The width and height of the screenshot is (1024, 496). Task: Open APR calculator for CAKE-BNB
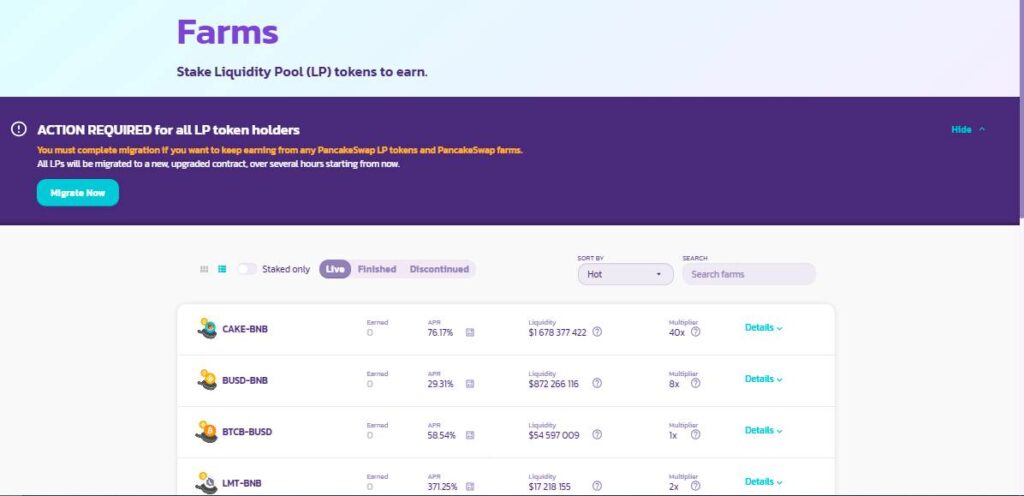coord(470,332)
